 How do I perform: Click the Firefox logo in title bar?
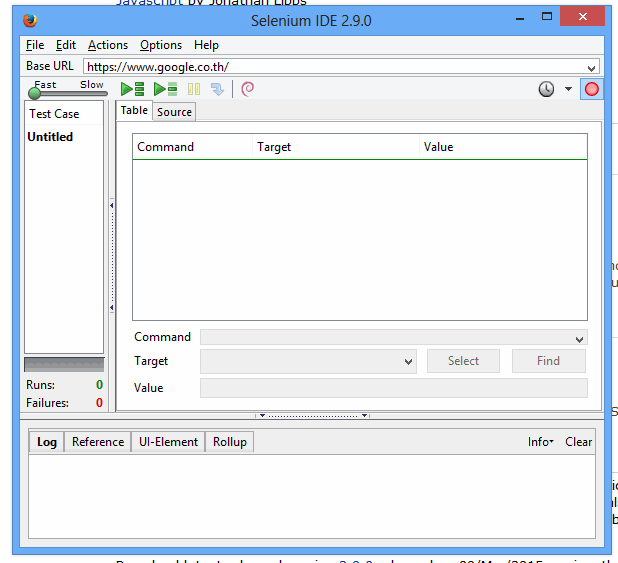click(x=30, y=20)
